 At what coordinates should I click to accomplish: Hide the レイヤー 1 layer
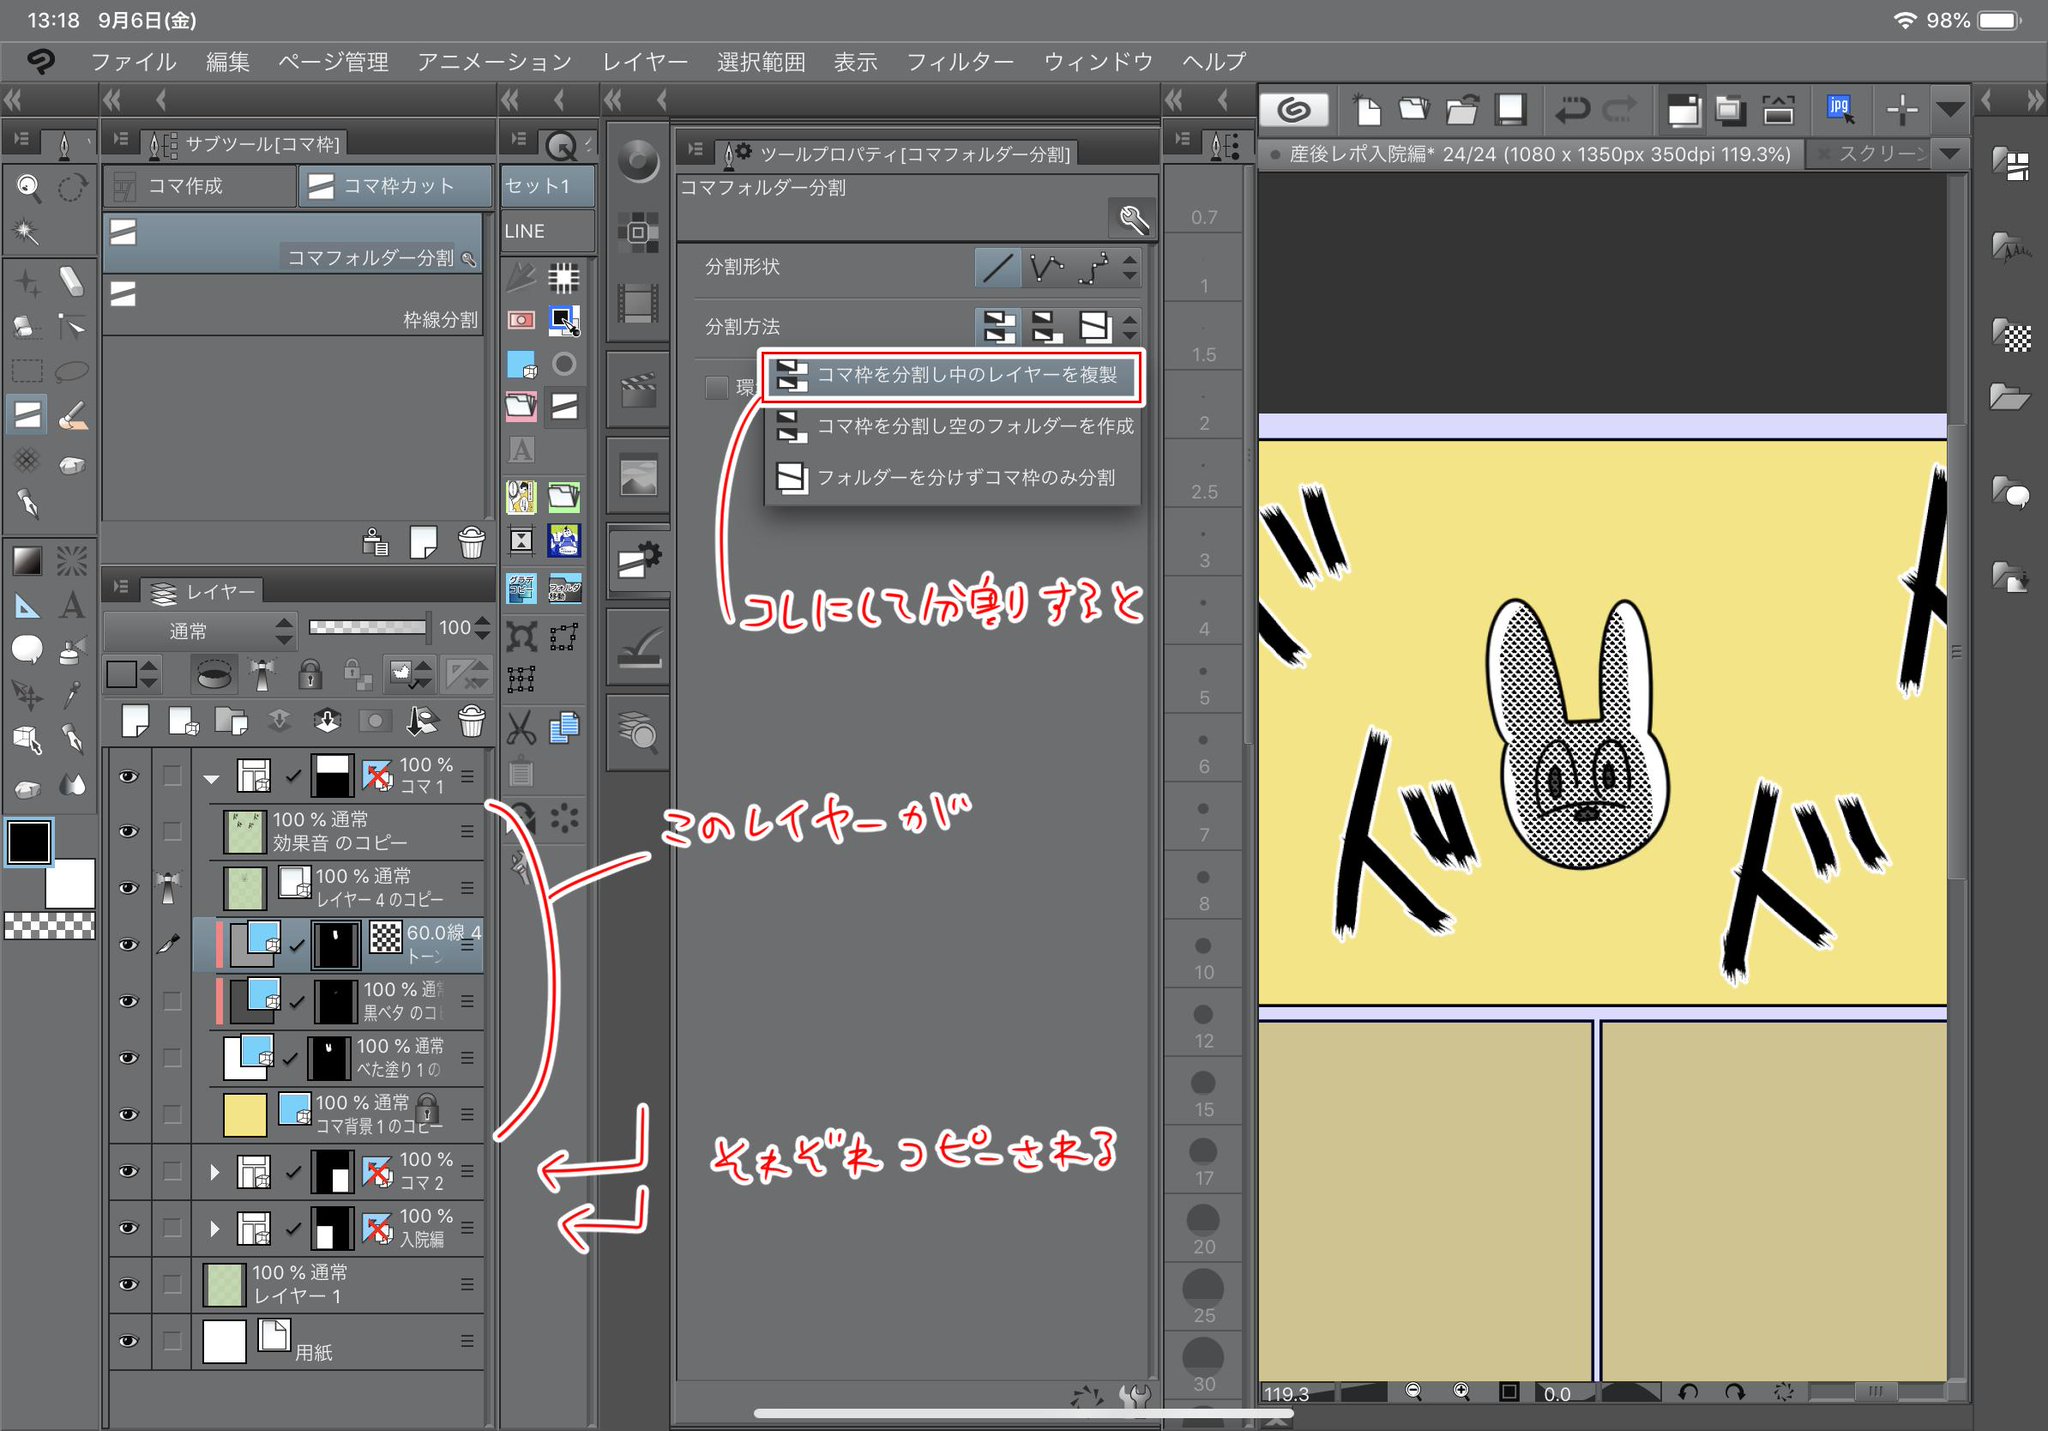pyautogui.click(x=129, y=1284)
